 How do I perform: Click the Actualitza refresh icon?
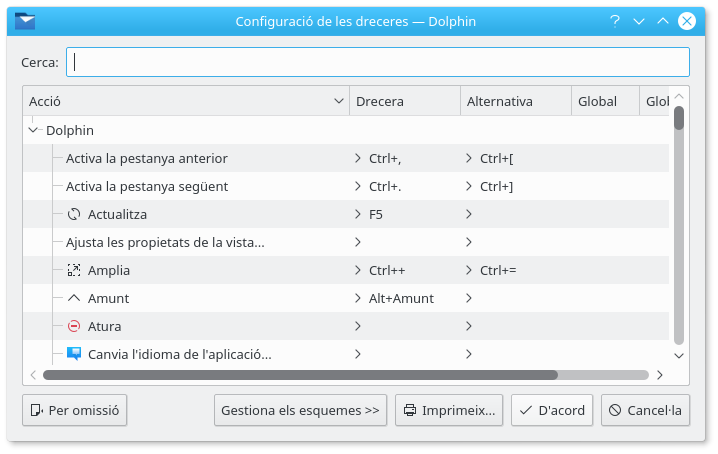pyautogui.click(x=74, y=214)
